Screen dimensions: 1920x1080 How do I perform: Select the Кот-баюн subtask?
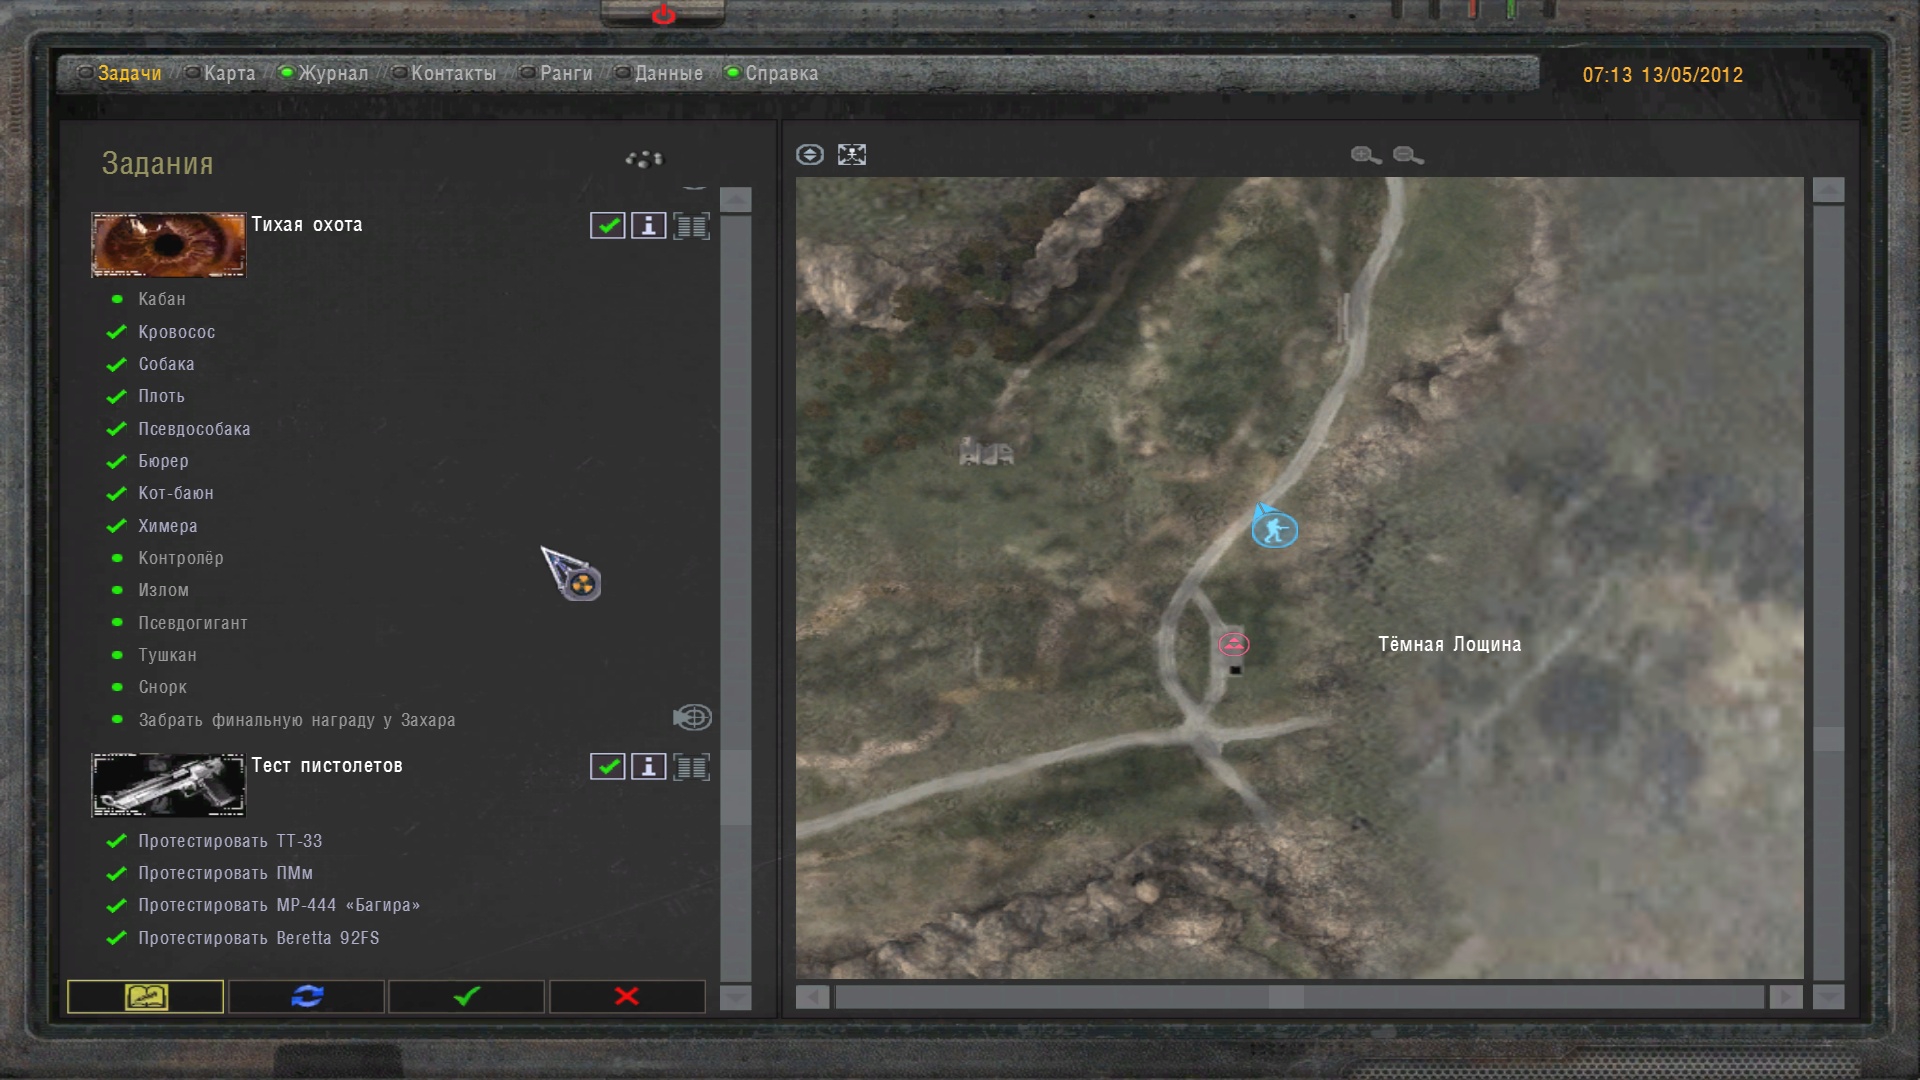(175, 493)
